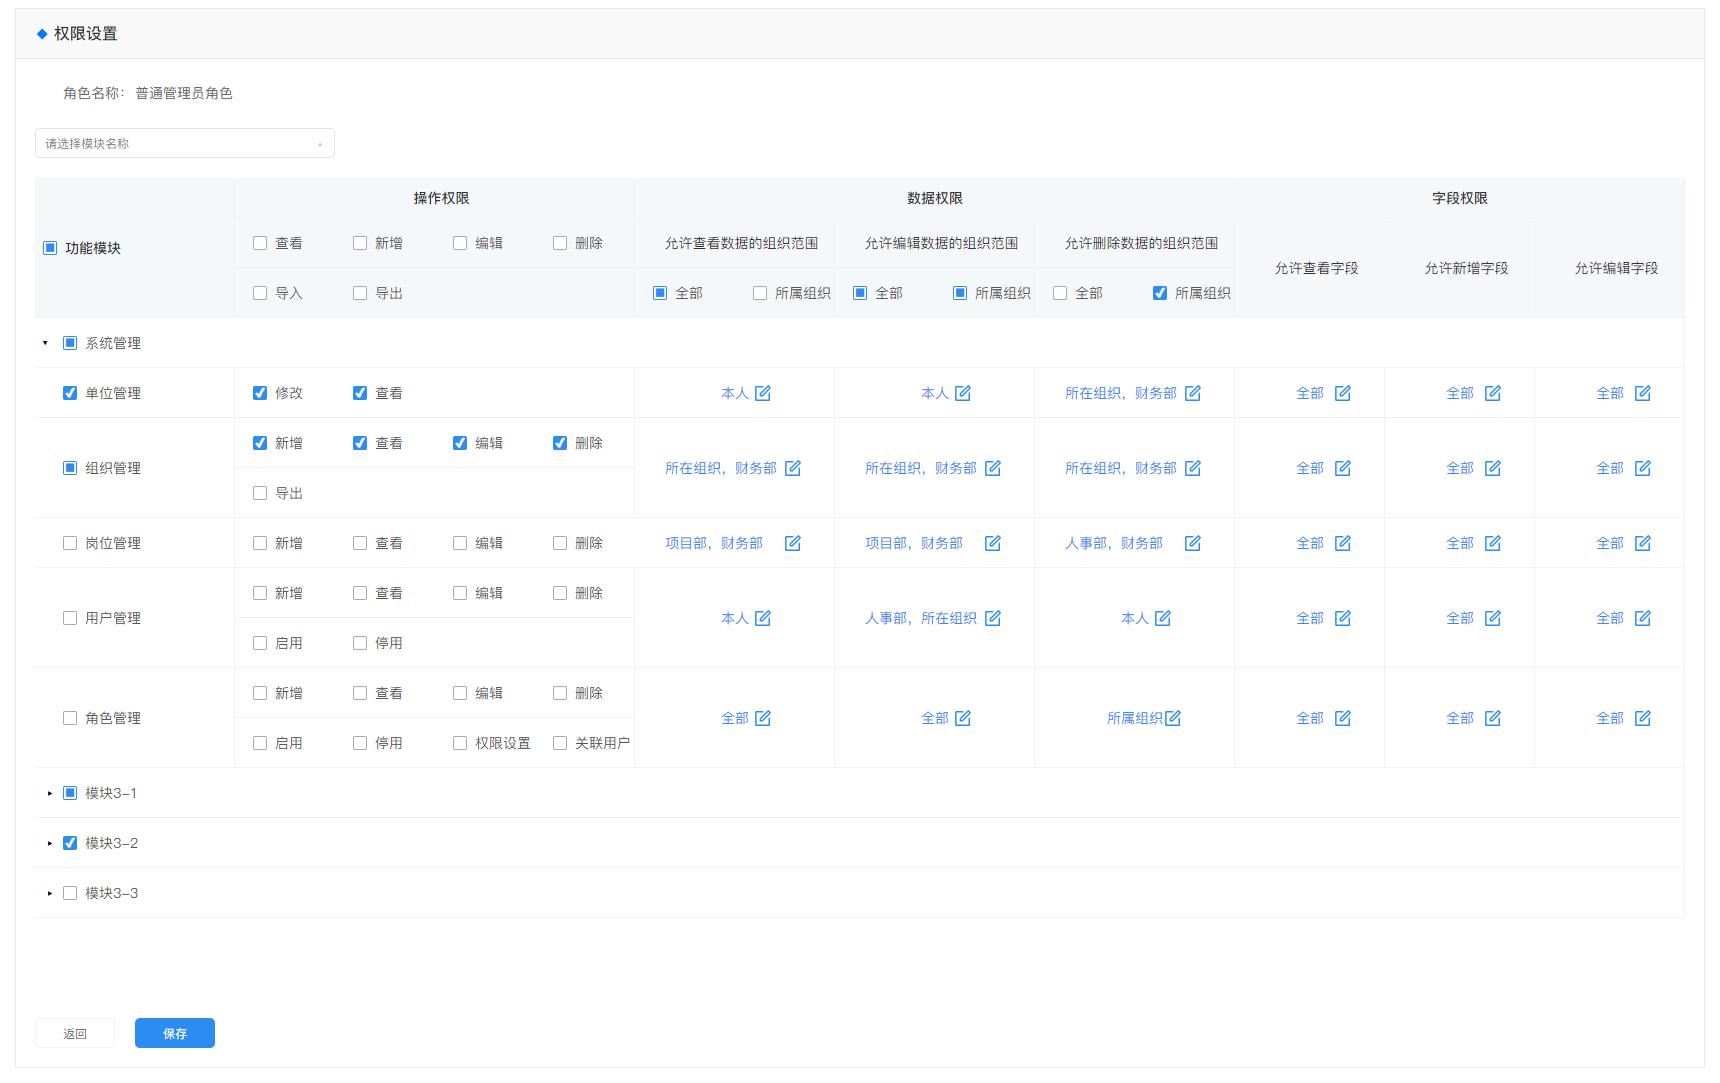The image size is (1720, 1083).
Task: Uncheck 修改 permission for 单位管理
Action: [x=260, y=393]
